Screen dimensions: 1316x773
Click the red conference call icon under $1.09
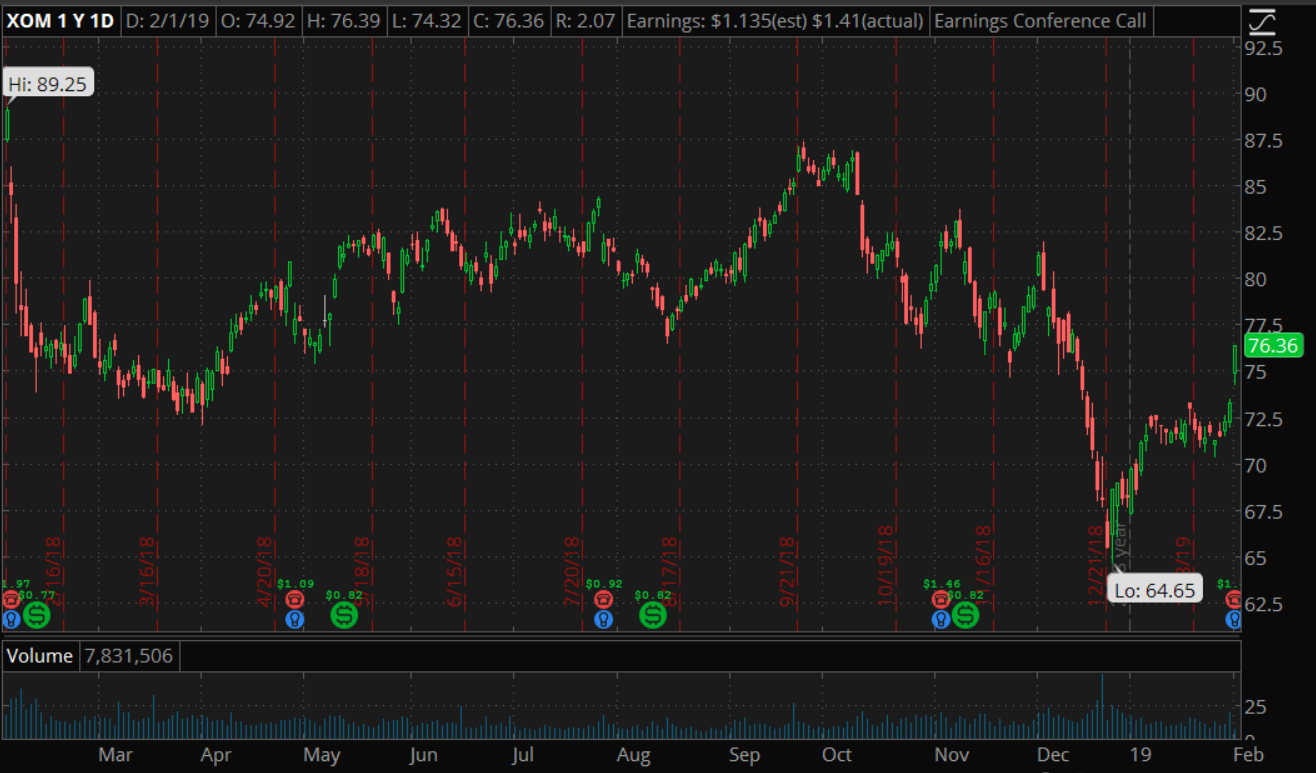(295, 599)
